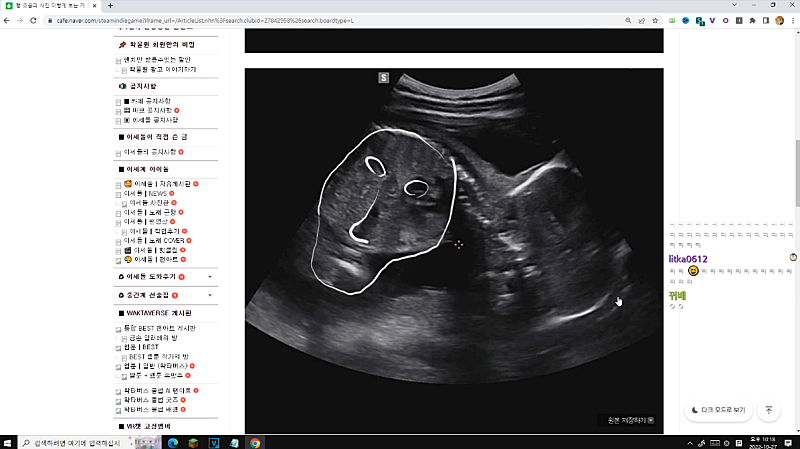Screen dimensions: 800x449
Task: Click the Windows taskbar search box
Action: point(80,442)
